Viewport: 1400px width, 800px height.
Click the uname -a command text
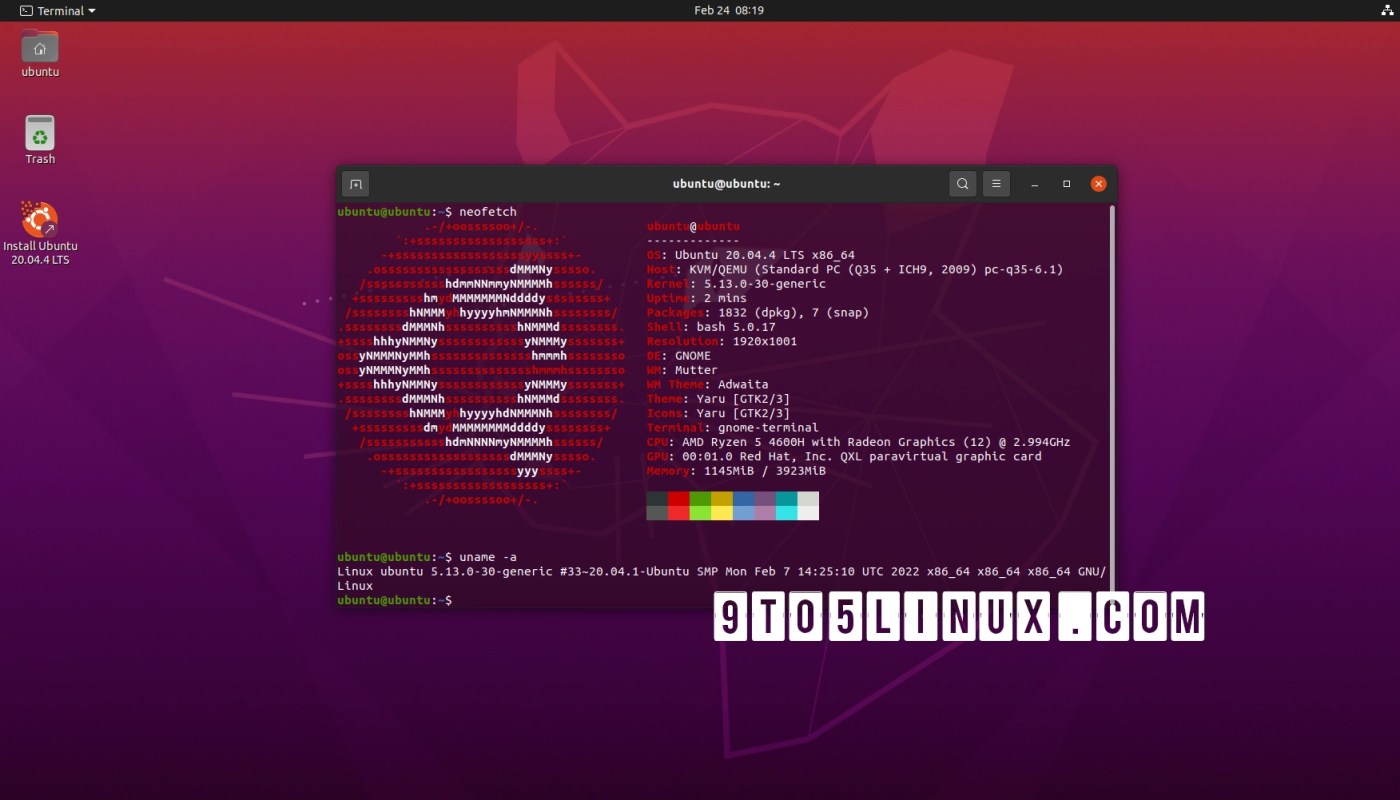(x=488, y=557)
